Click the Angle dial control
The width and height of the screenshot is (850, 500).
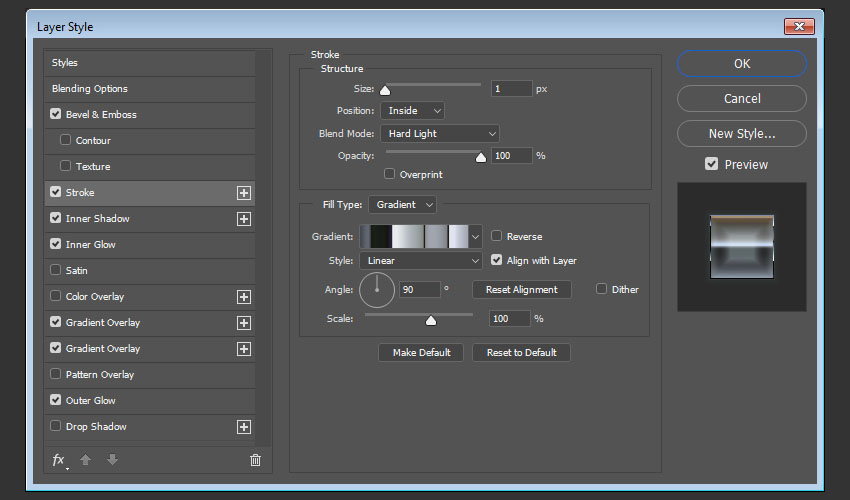click(x=377, y=291)
